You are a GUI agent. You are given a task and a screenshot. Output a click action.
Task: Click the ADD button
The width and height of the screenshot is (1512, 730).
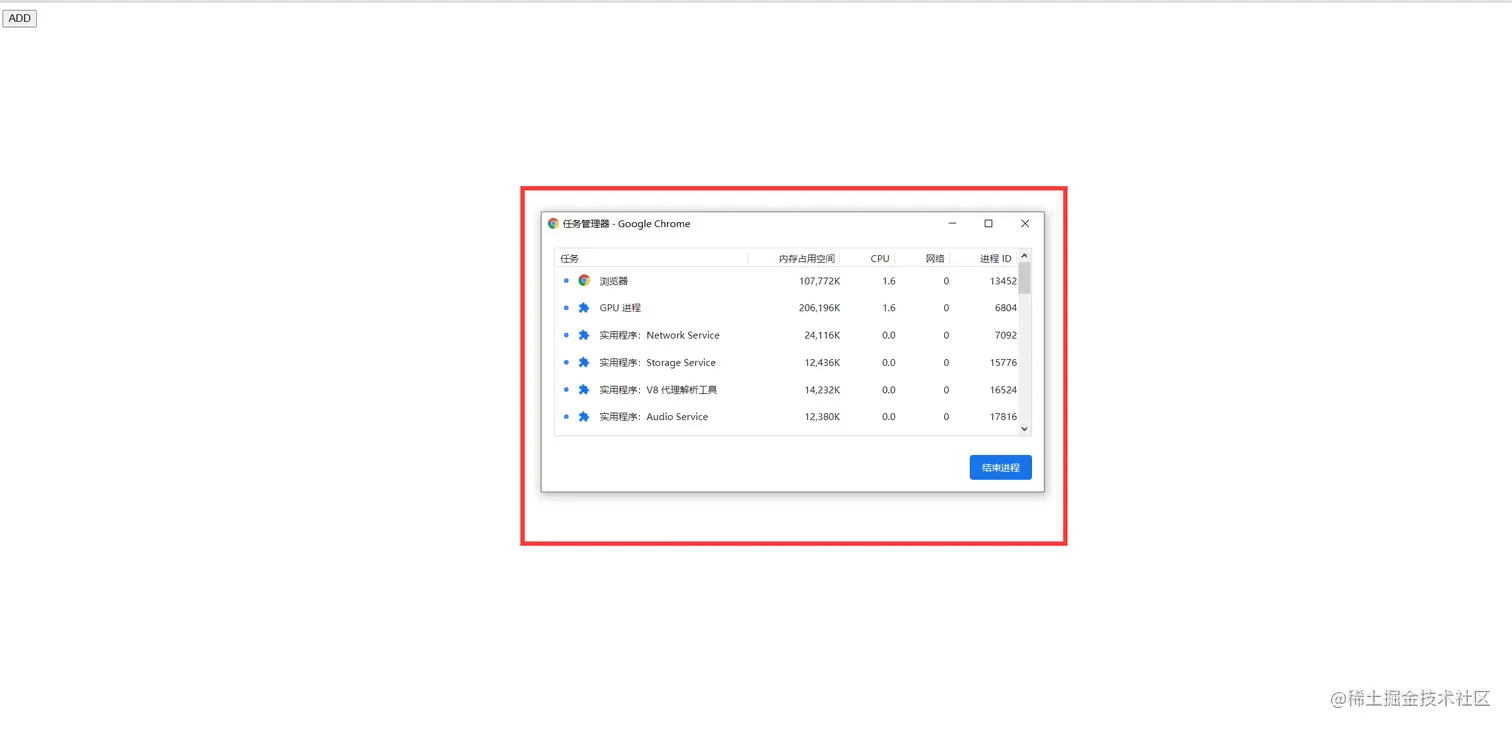click(x=19, y=18)
